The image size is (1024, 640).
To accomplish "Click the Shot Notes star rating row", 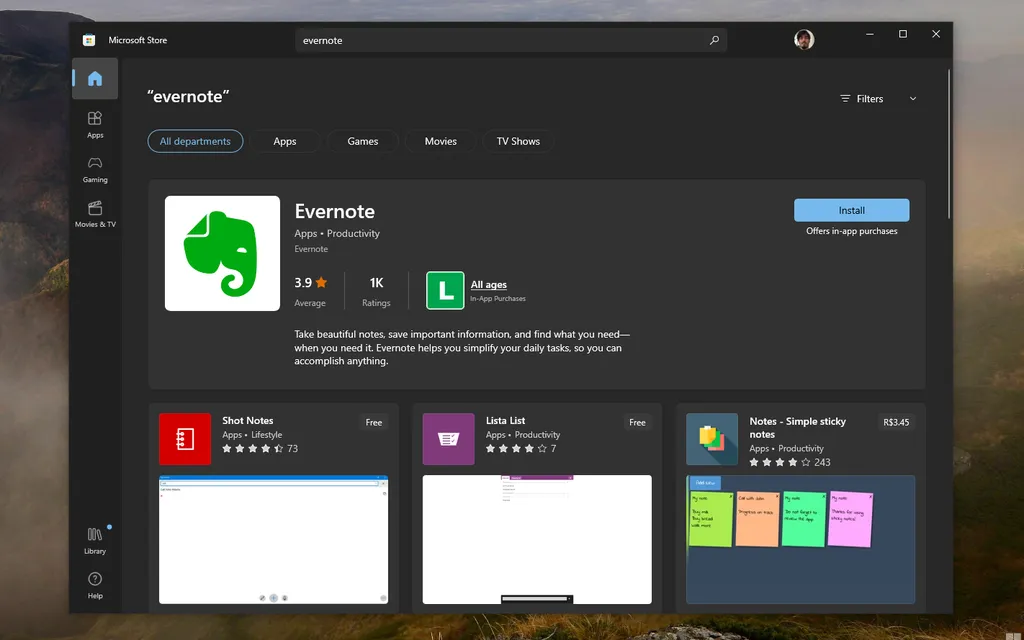I will coord(259,449).
